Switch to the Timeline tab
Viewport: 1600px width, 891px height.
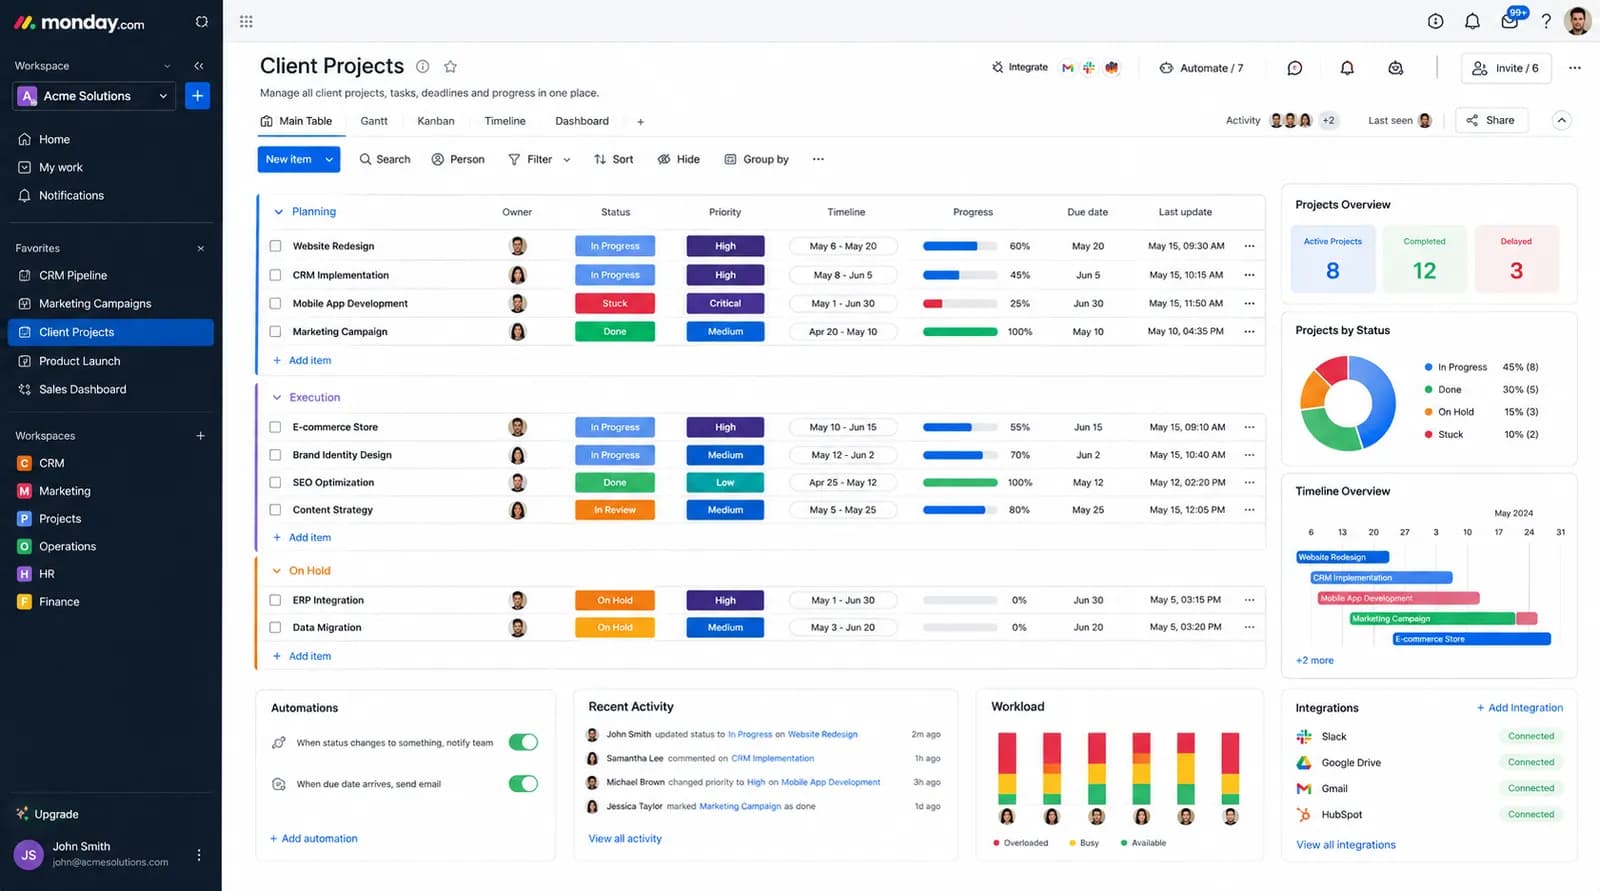pyautogui.click(x=505, y=121)
